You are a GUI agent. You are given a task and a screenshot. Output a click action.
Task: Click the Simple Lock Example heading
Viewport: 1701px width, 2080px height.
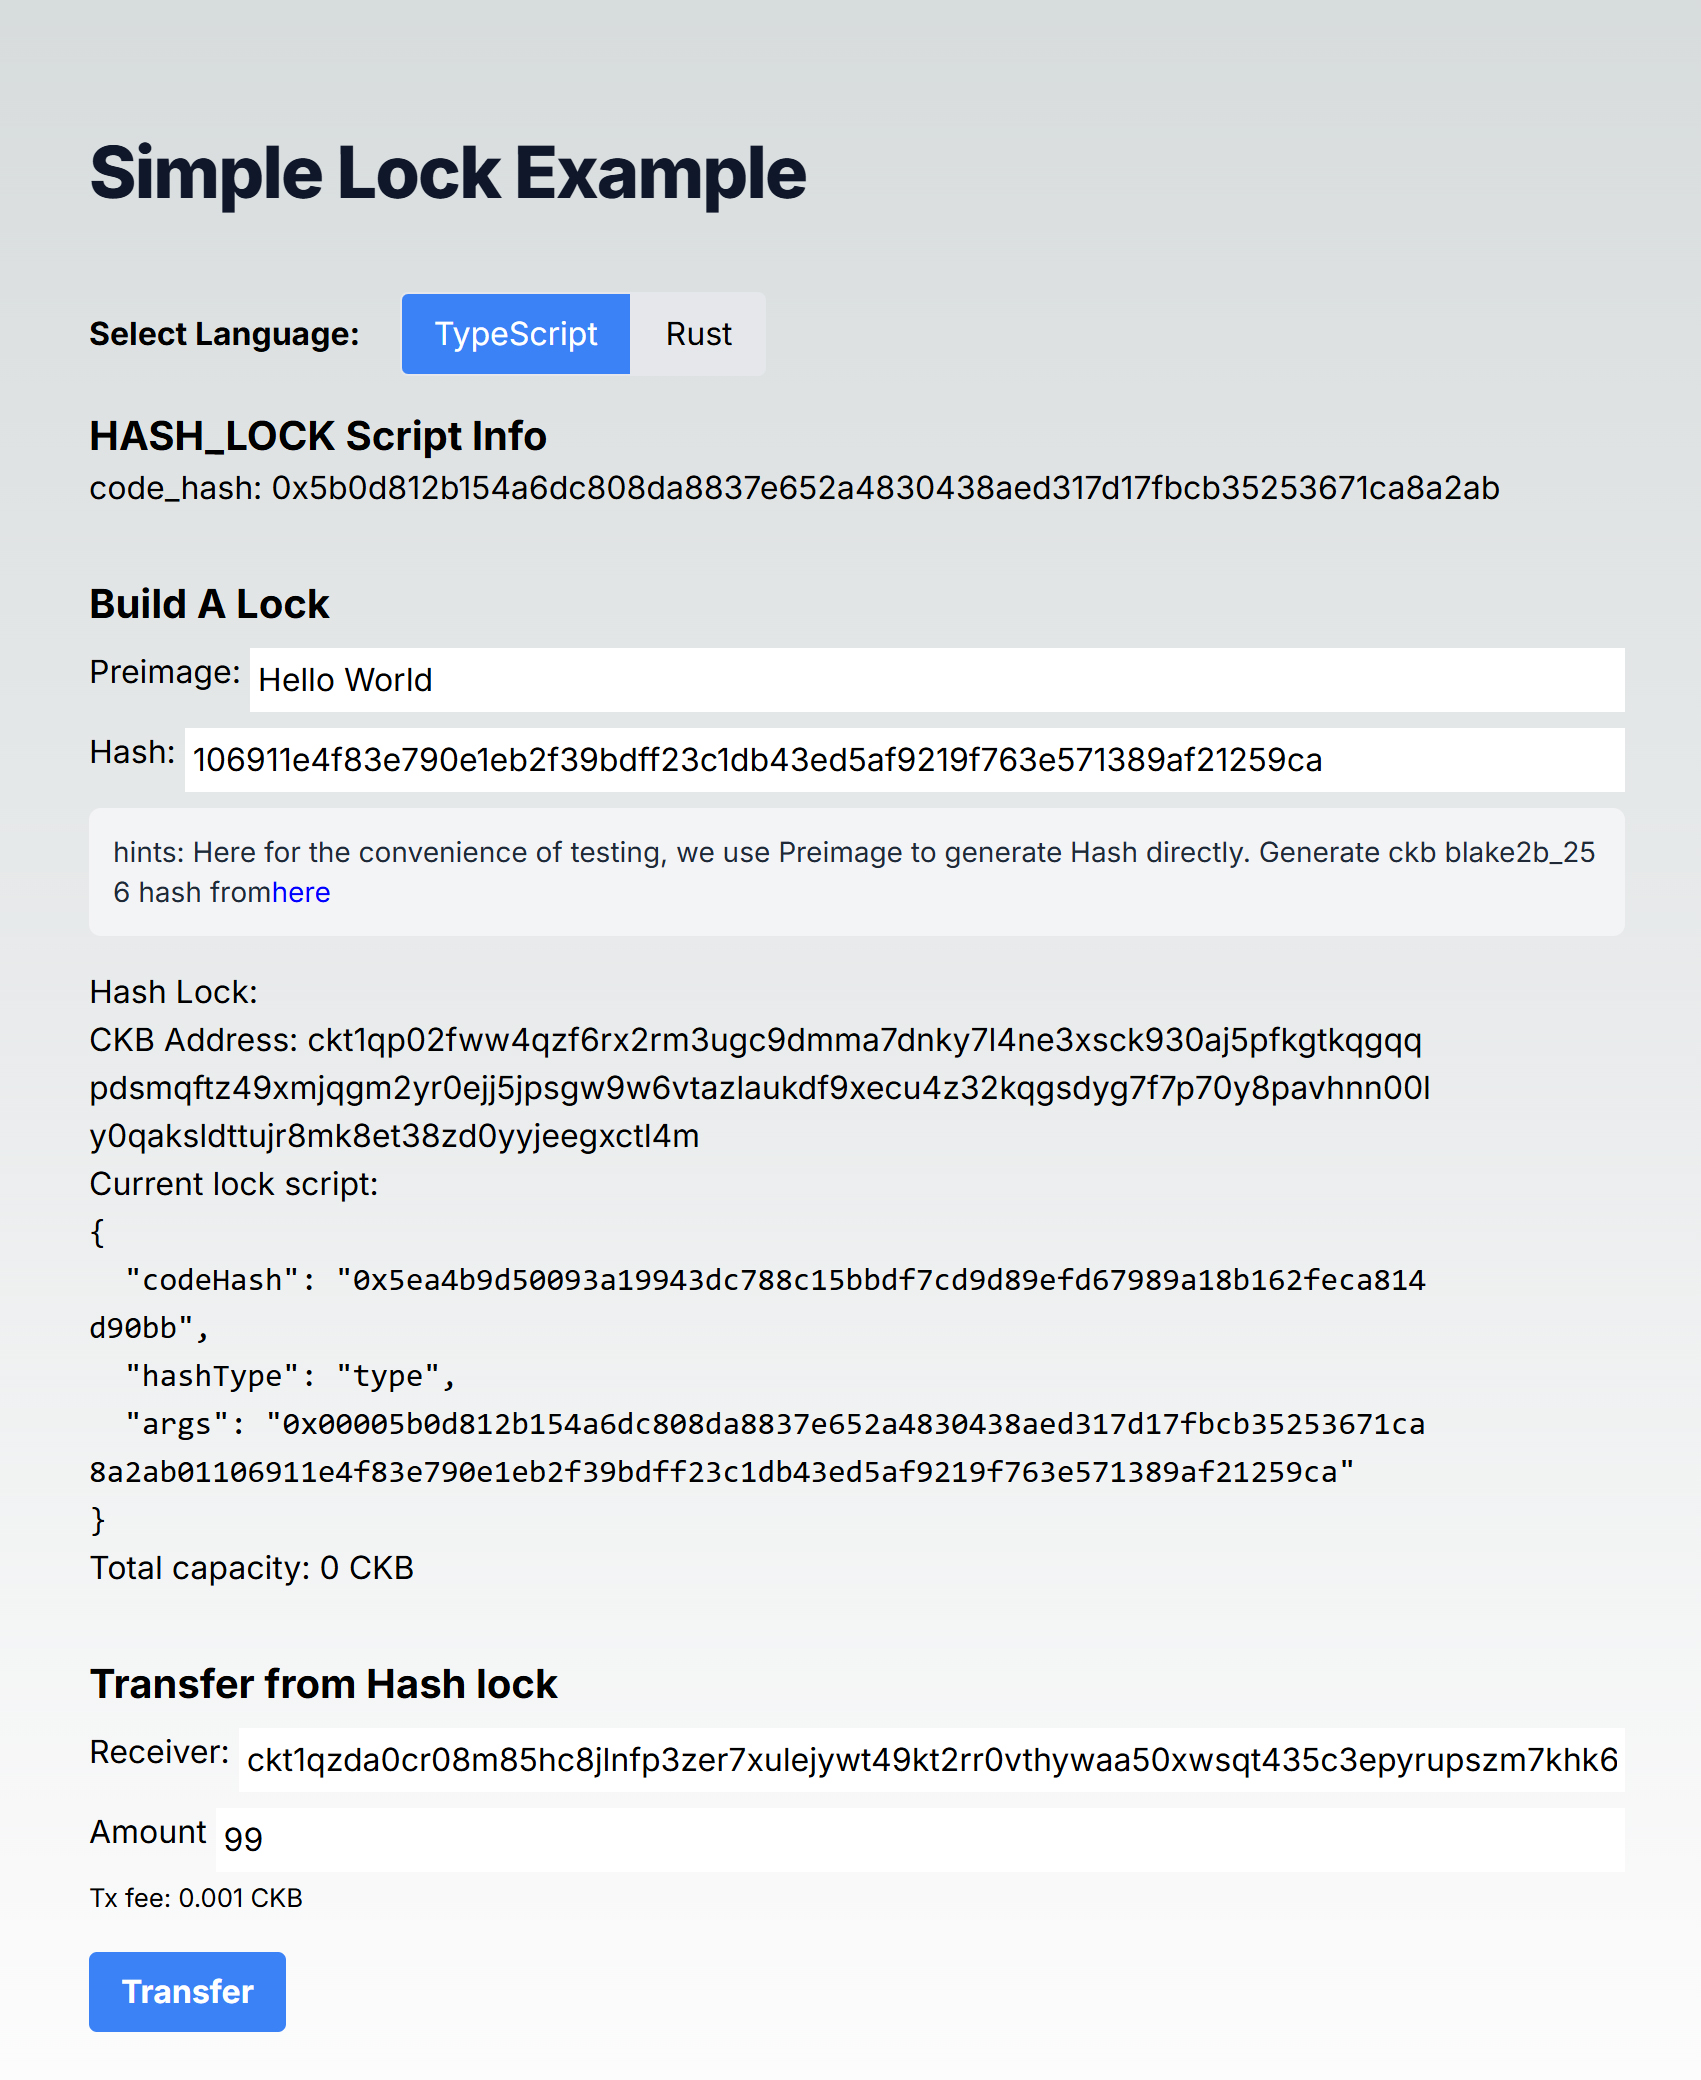click(448, 173)
